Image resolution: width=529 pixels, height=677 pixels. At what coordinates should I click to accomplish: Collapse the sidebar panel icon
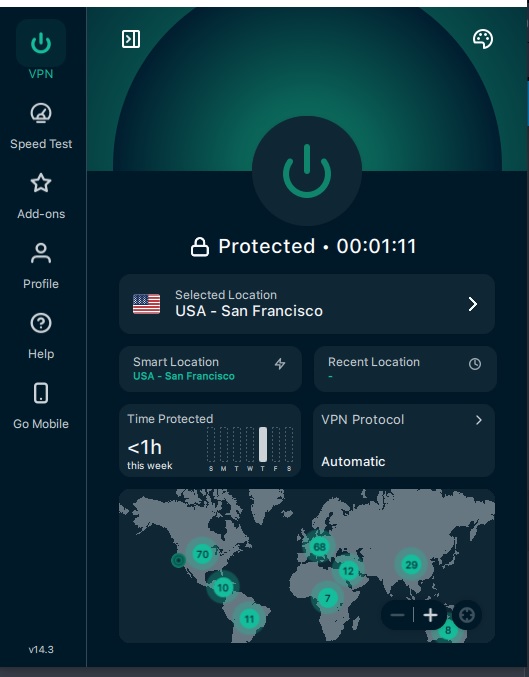point(131,39)
